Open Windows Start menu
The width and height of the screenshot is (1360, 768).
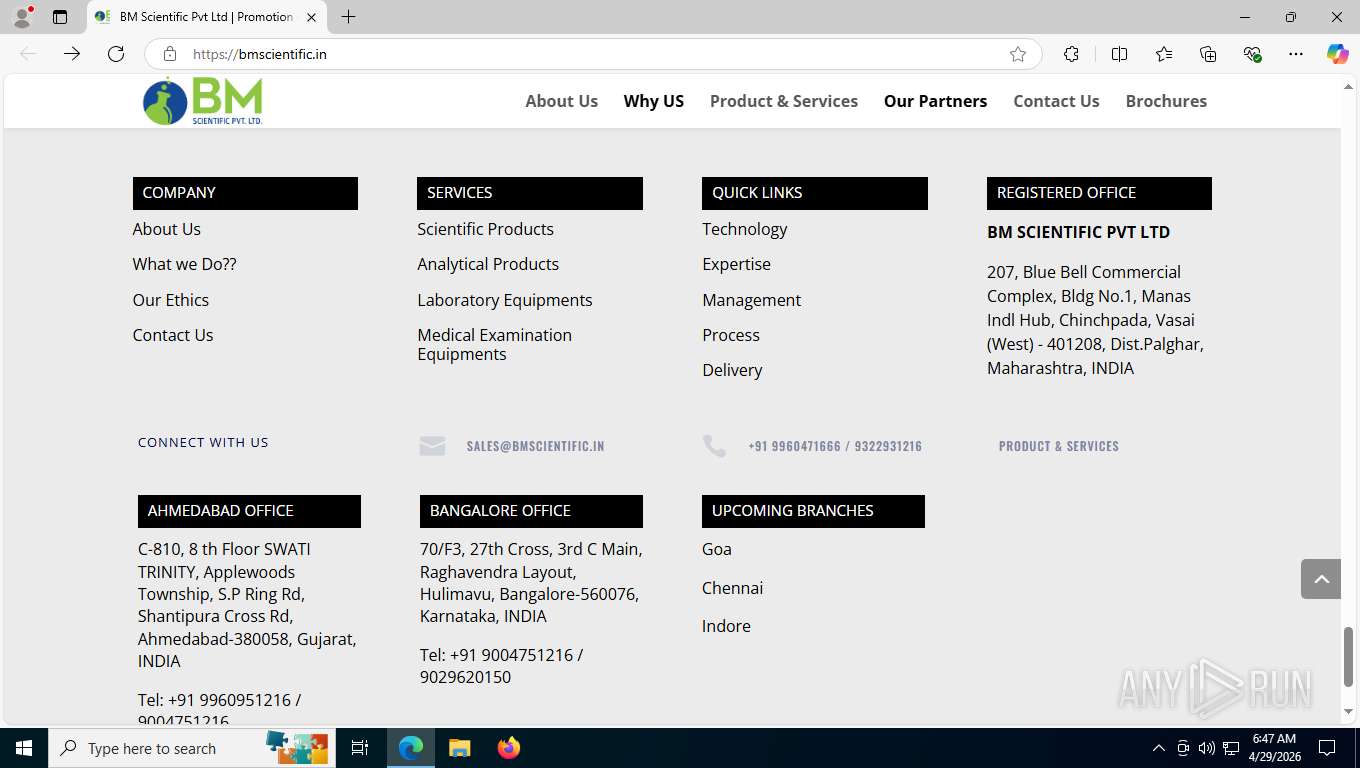point(24,748)
